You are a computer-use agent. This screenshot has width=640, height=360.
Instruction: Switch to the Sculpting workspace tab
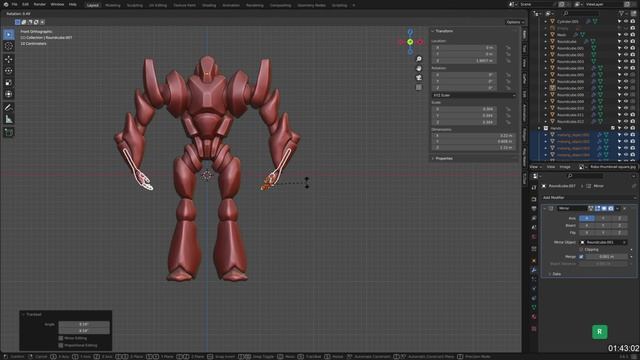pyautogui.click(x=134, y=5)
